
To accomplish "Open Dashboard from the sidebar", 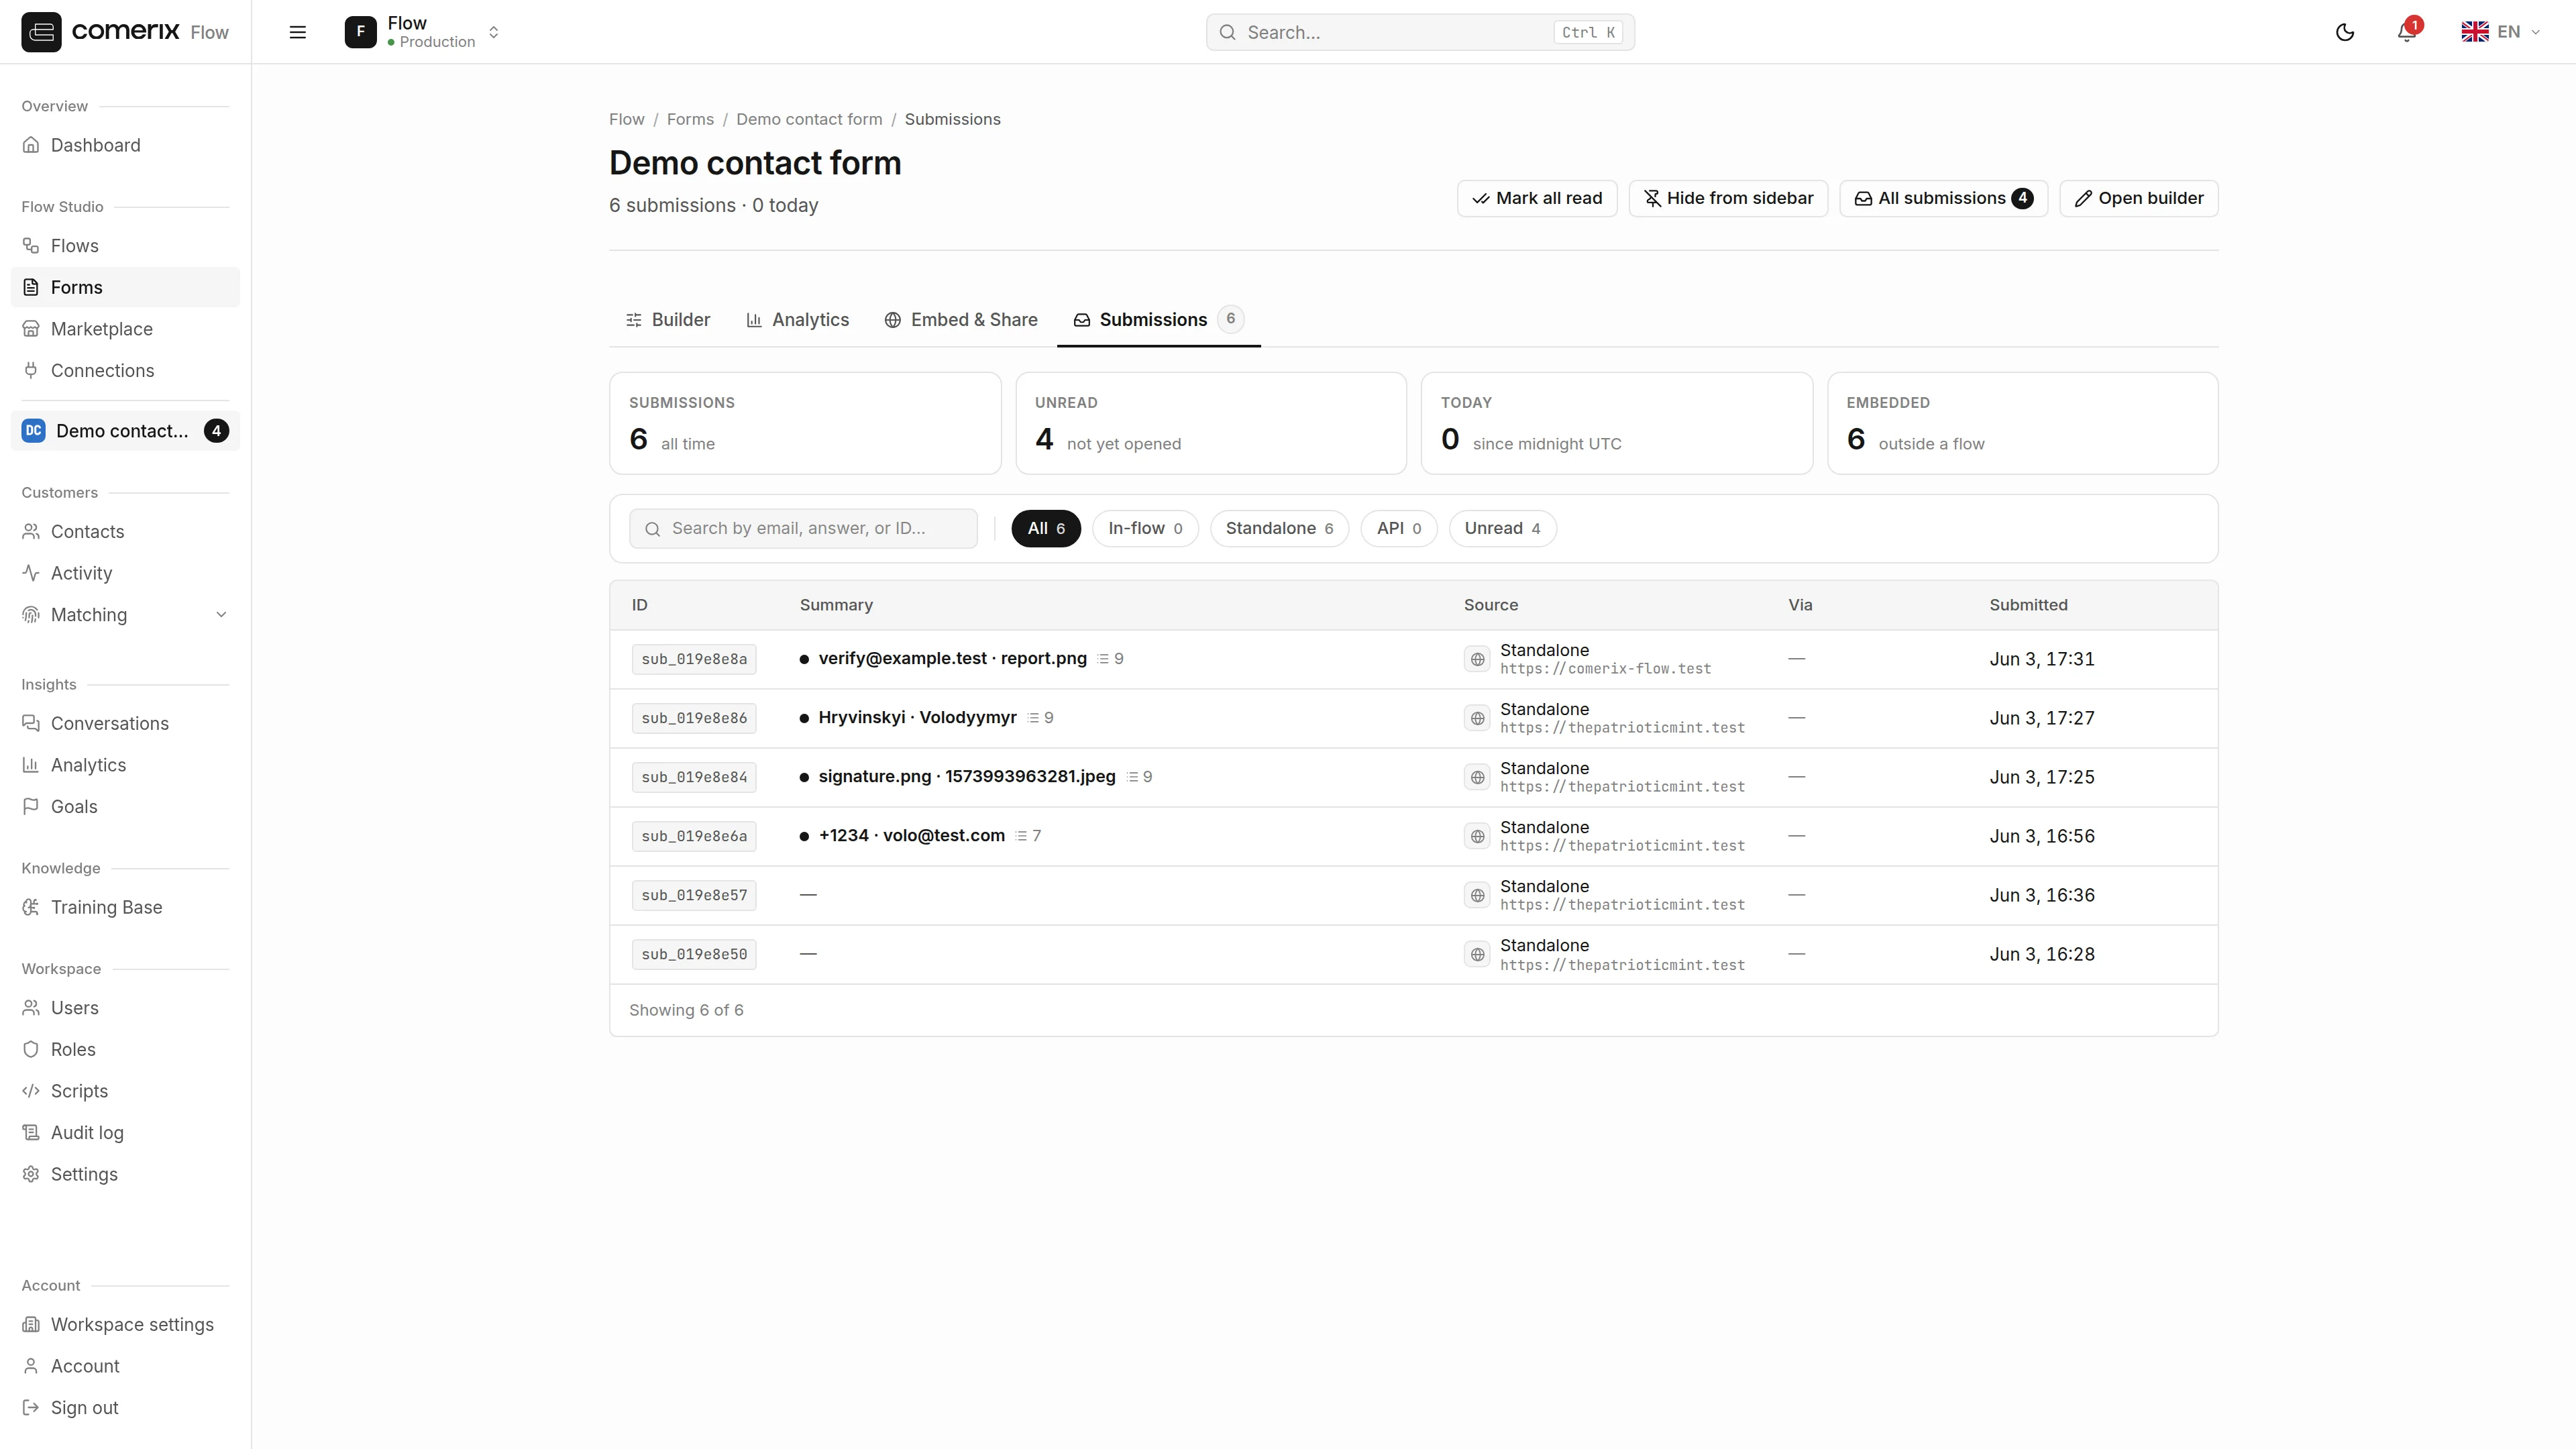I will [125, 146].
